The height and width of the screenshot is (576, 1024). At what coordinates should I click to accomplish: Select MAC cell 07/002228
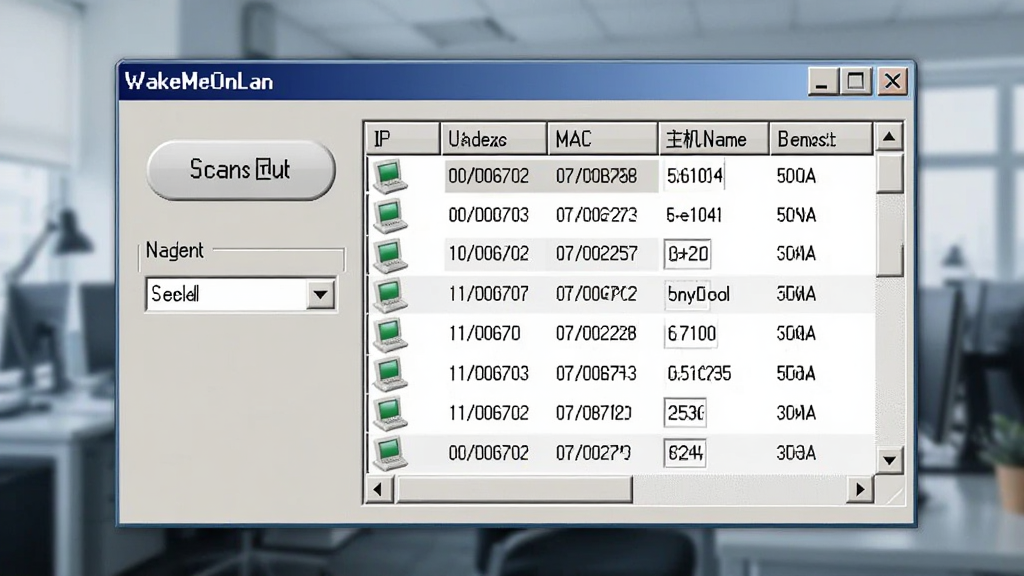click(596, 334)
